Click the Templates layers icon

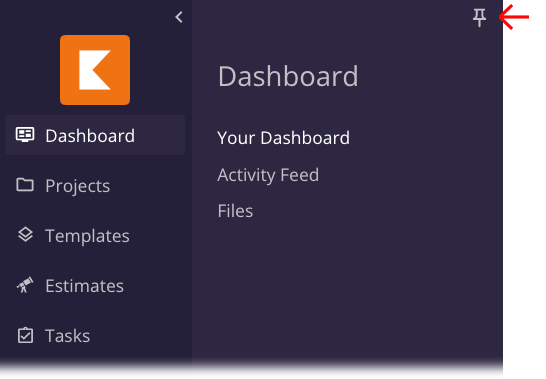(25, 235)
